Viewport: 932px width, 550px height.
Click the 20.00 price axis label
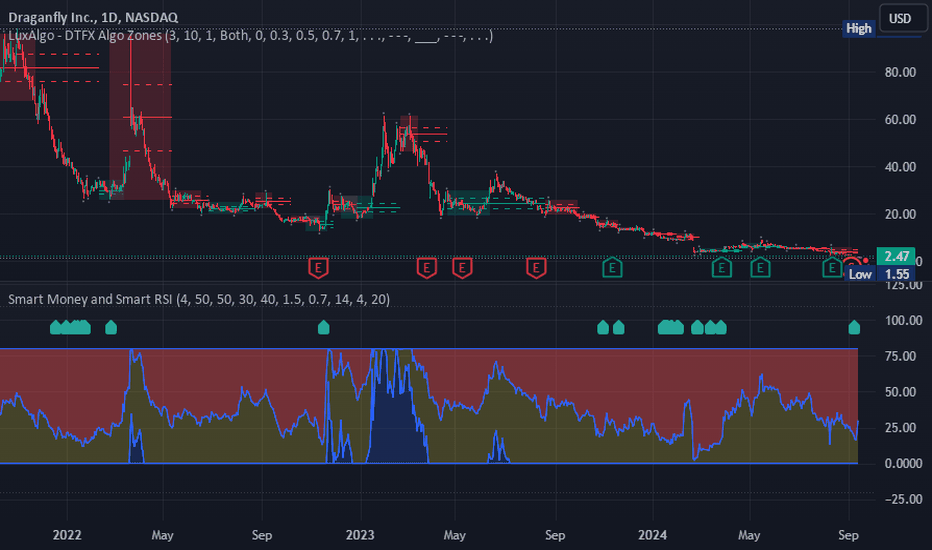900,214
